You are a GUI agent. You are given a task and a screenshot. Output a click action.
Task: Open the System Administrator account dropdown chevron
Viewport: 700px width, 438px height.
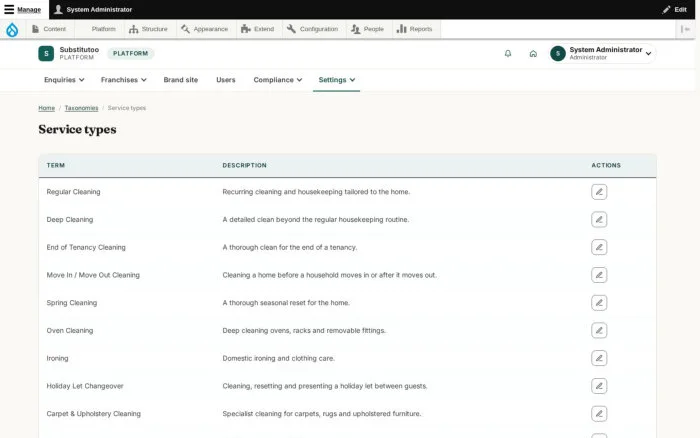(649, 54)
